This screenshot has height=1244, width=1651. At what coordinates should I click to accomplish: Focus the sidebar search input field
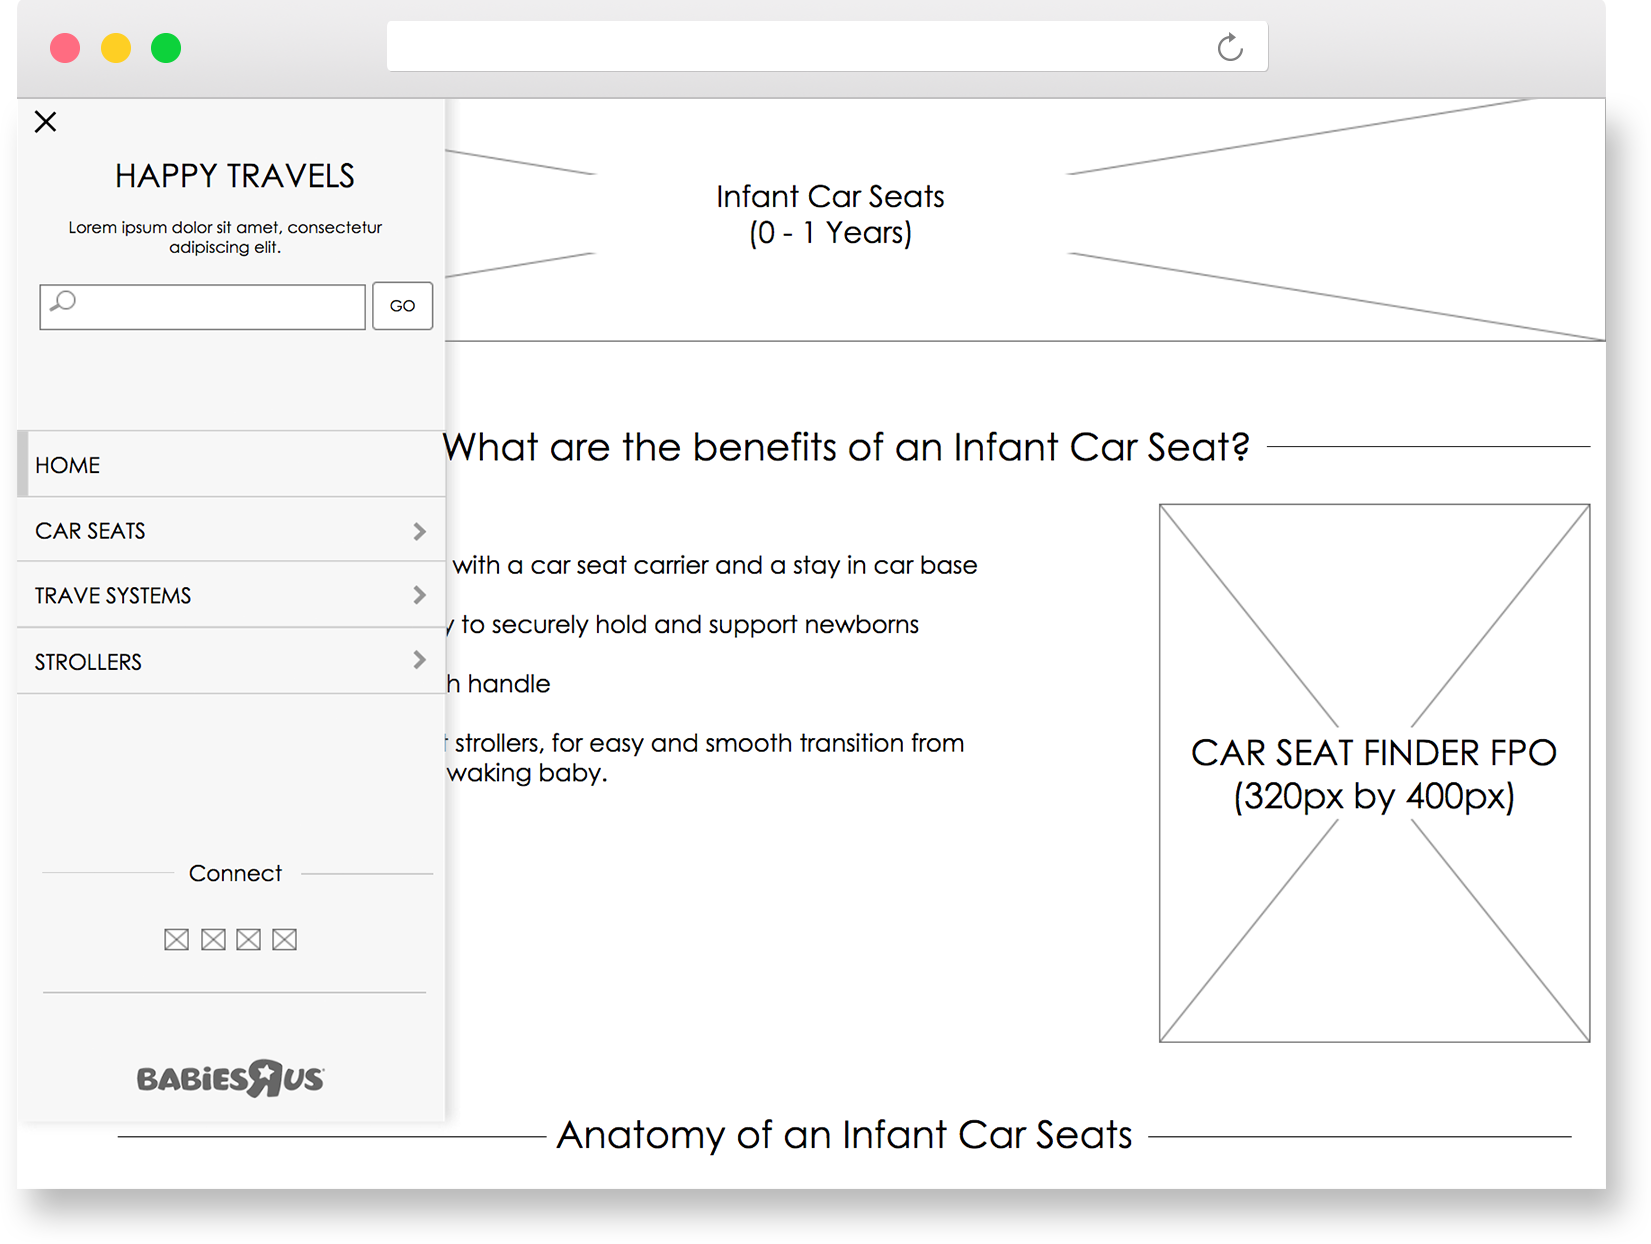pos(202,307)
